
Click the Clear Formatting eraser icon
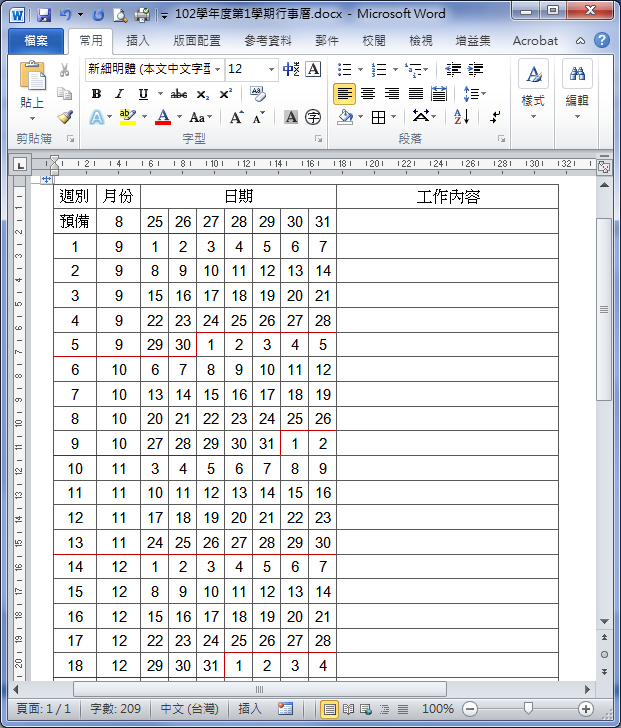click(x=258, y=94)
